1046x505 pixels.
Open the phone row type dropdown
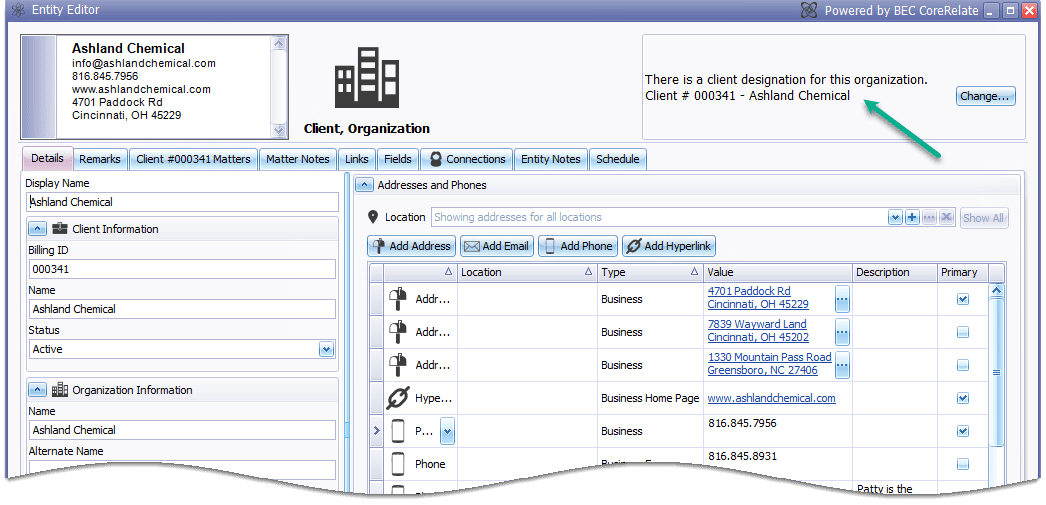pyautogui.click(x=448, y=432)
